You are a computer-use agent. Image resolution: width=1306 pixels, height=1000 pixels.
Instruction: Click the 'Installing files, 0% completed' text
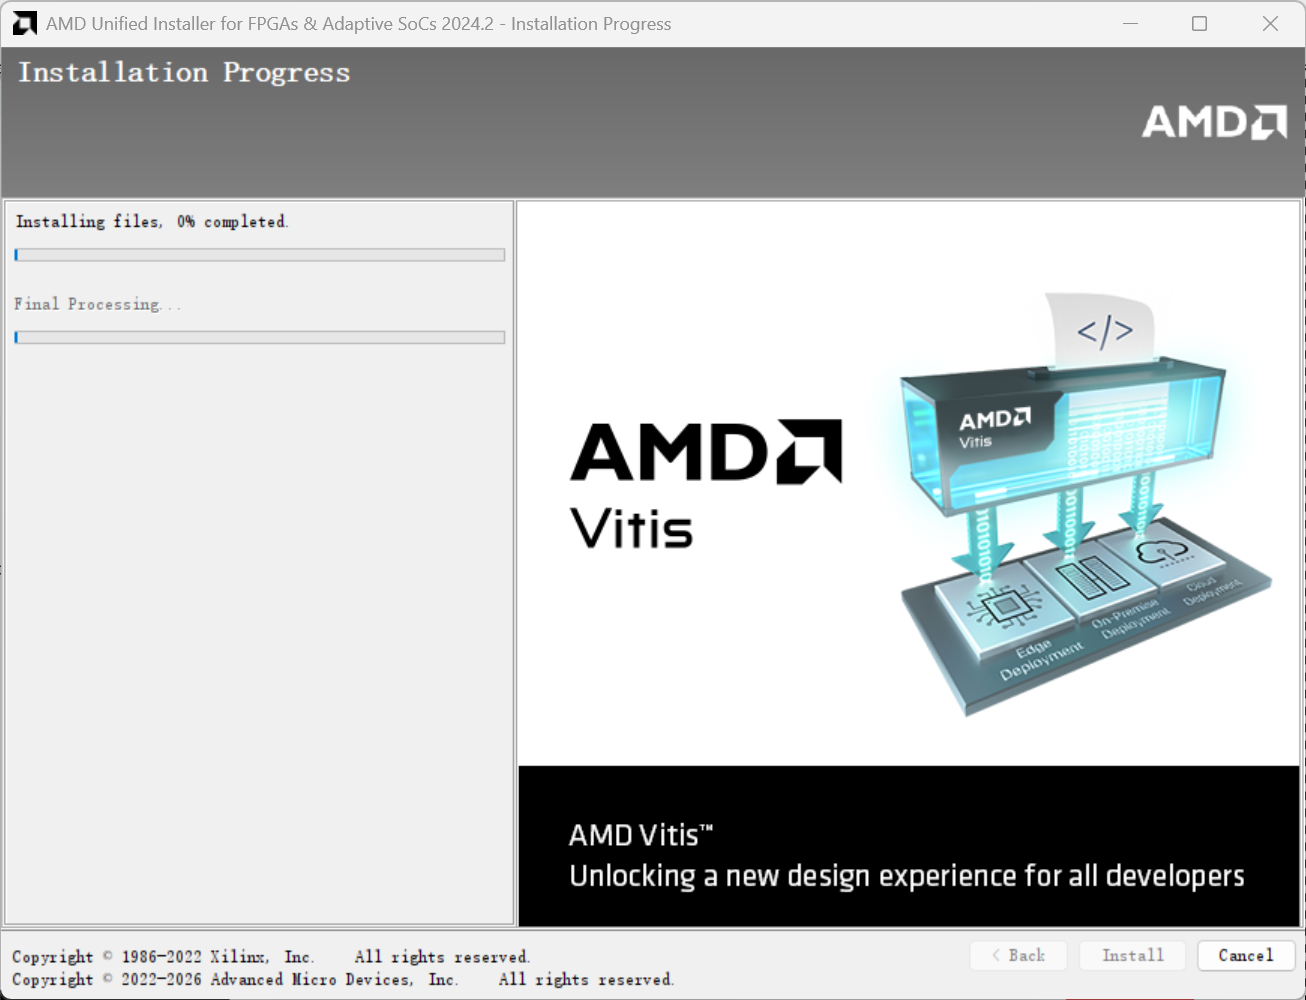152,222
